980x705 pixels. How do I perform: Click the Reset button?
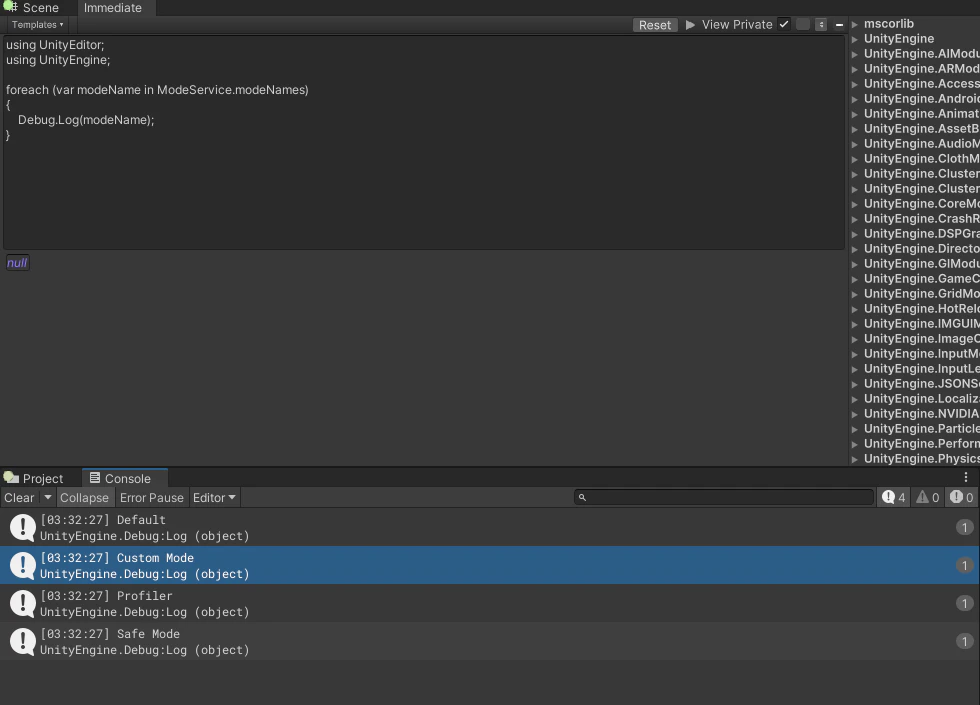[655, 25]
